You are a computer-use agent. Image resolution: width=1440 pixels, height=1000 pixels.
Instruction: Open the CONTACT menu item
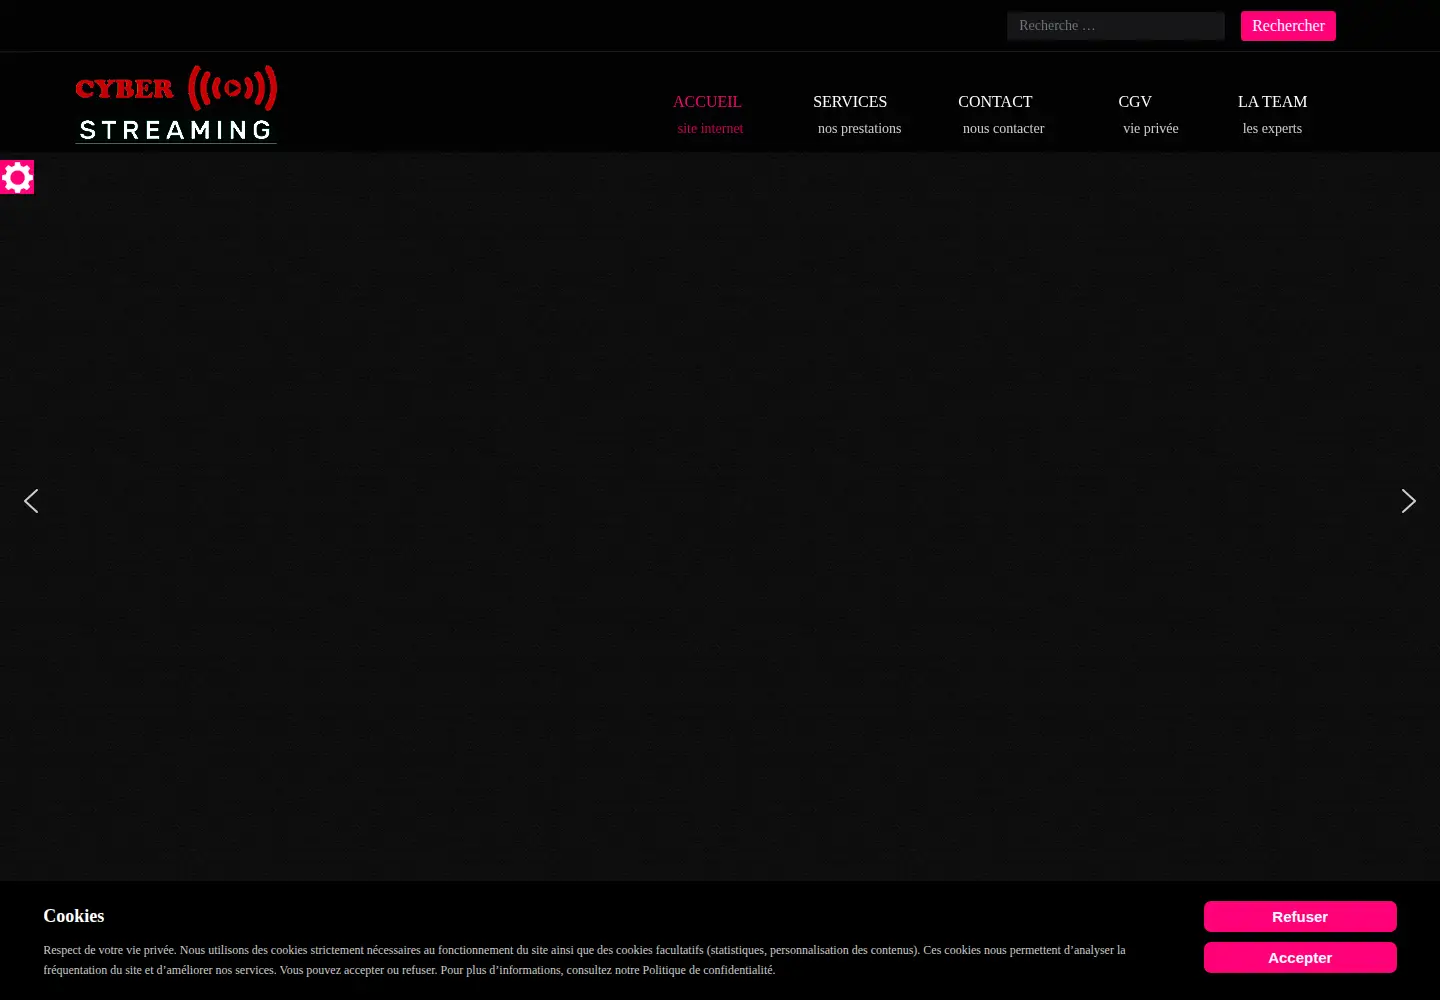1001,114
